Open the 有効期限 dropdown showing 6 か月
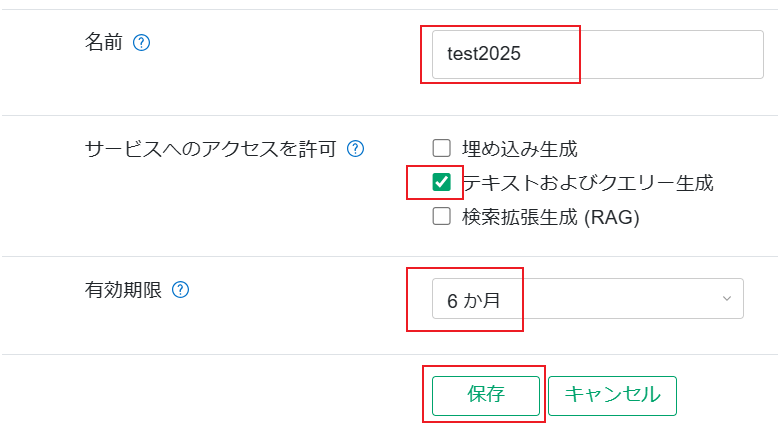This screenshot has width=778, height=423. tap(587, 298)
